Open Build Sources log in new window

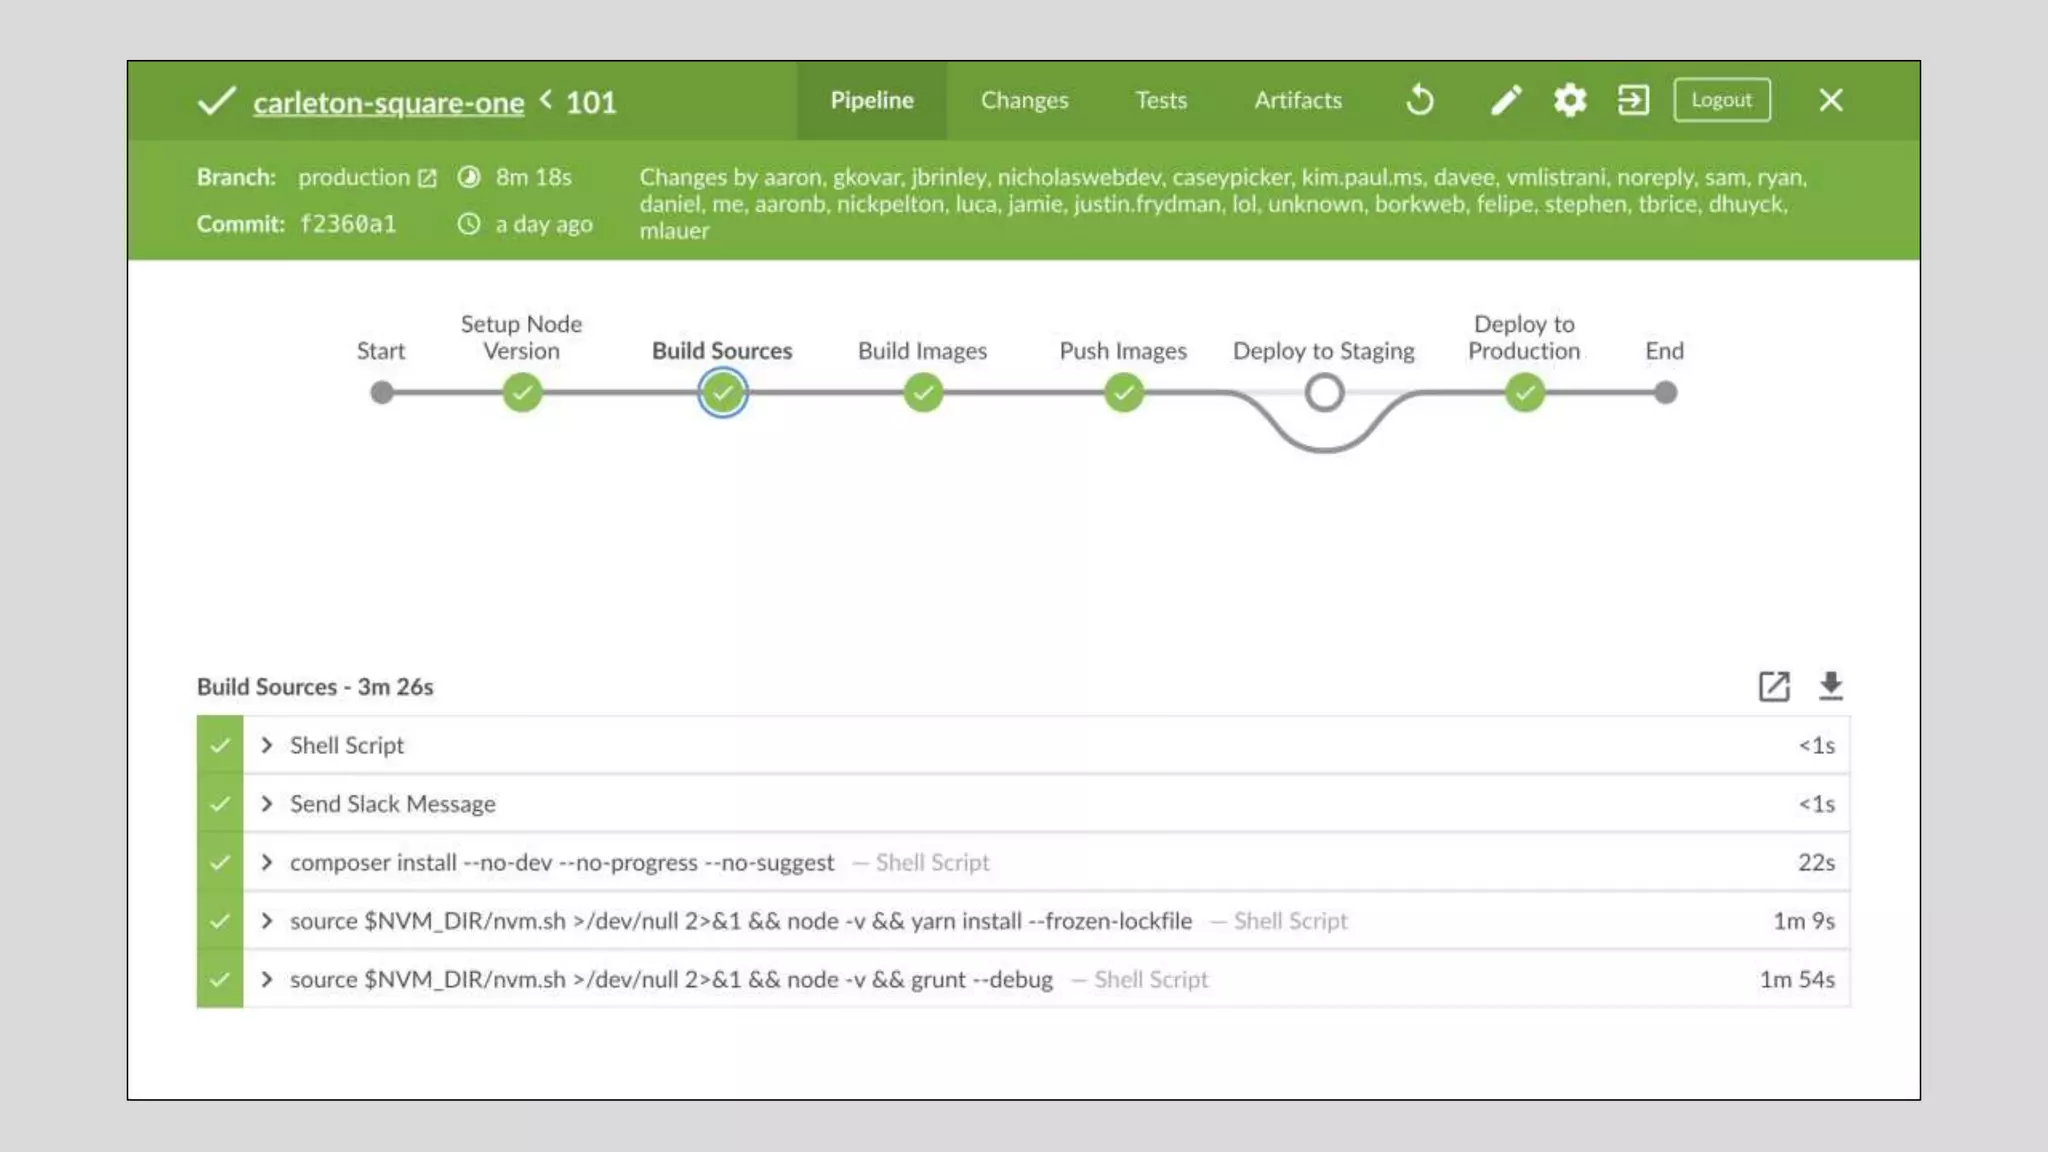[1774, 686]
